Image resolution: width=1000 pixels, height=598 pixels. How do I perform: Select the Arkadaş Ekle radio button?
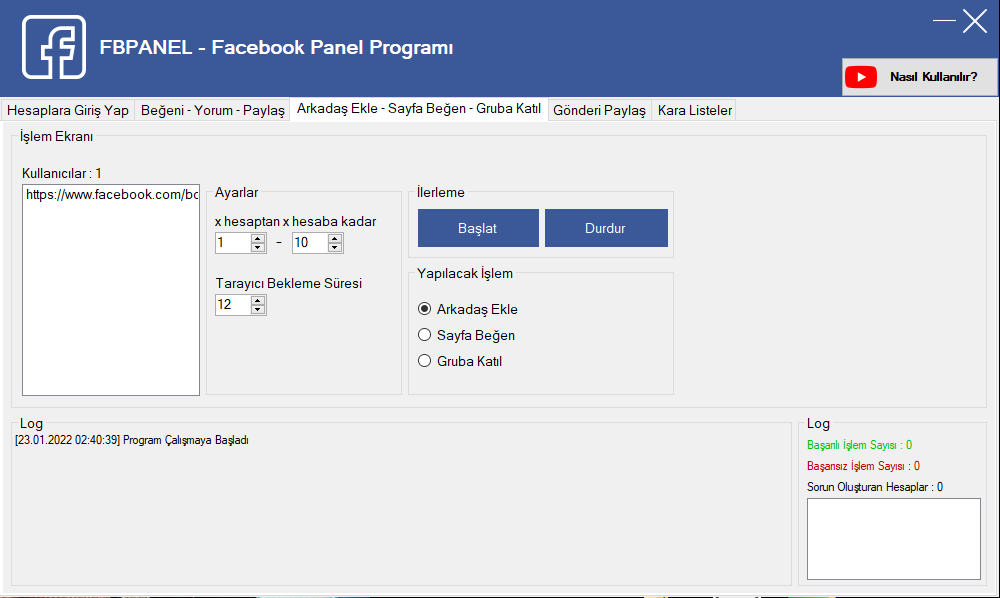(x=425, y=309)
